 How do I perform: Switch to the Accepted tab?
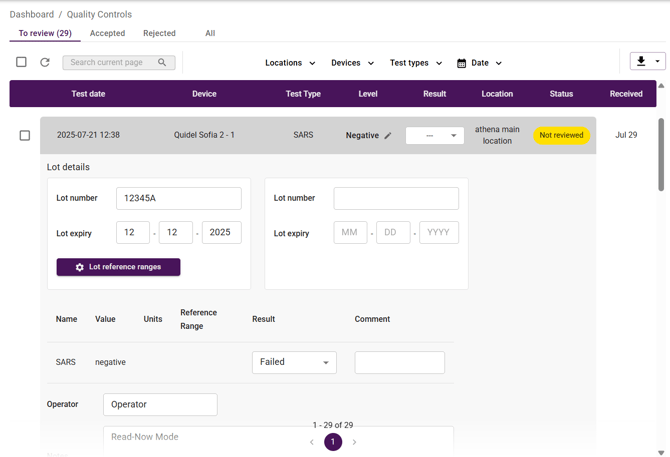click(x=107, y=33)
